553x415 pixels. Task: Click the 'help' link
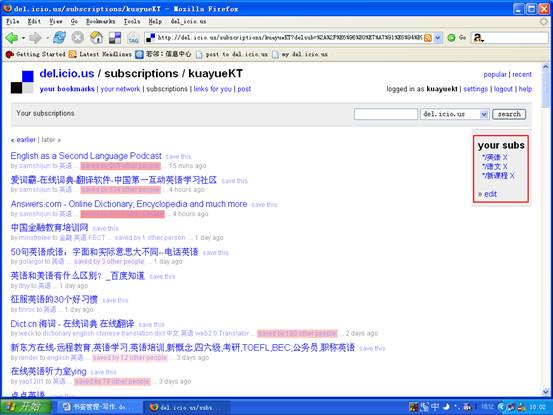click(525, 89)
